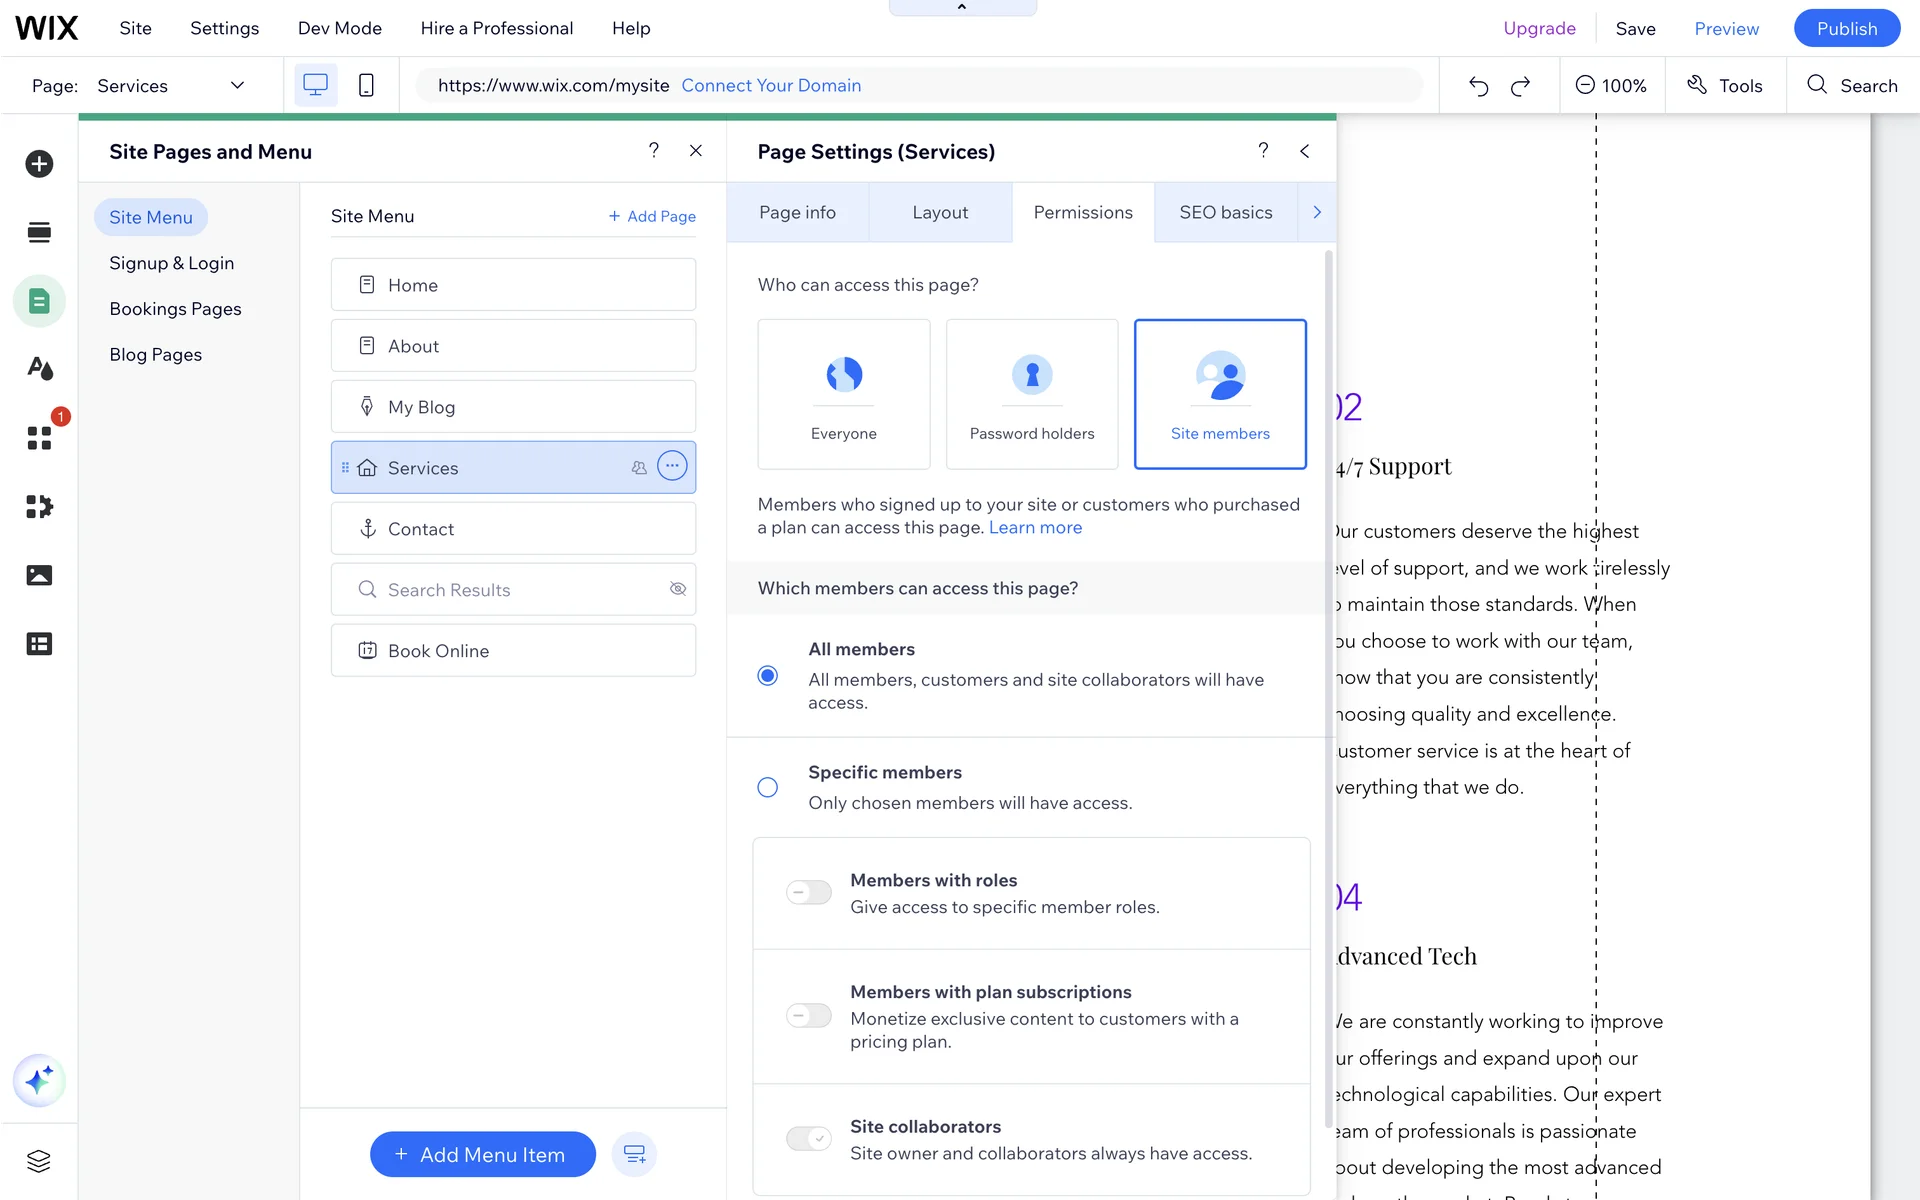Open Add Apps with notification badge
Image resolution: width=1920 pixels, height=1200 pixels.
[39, 438]
